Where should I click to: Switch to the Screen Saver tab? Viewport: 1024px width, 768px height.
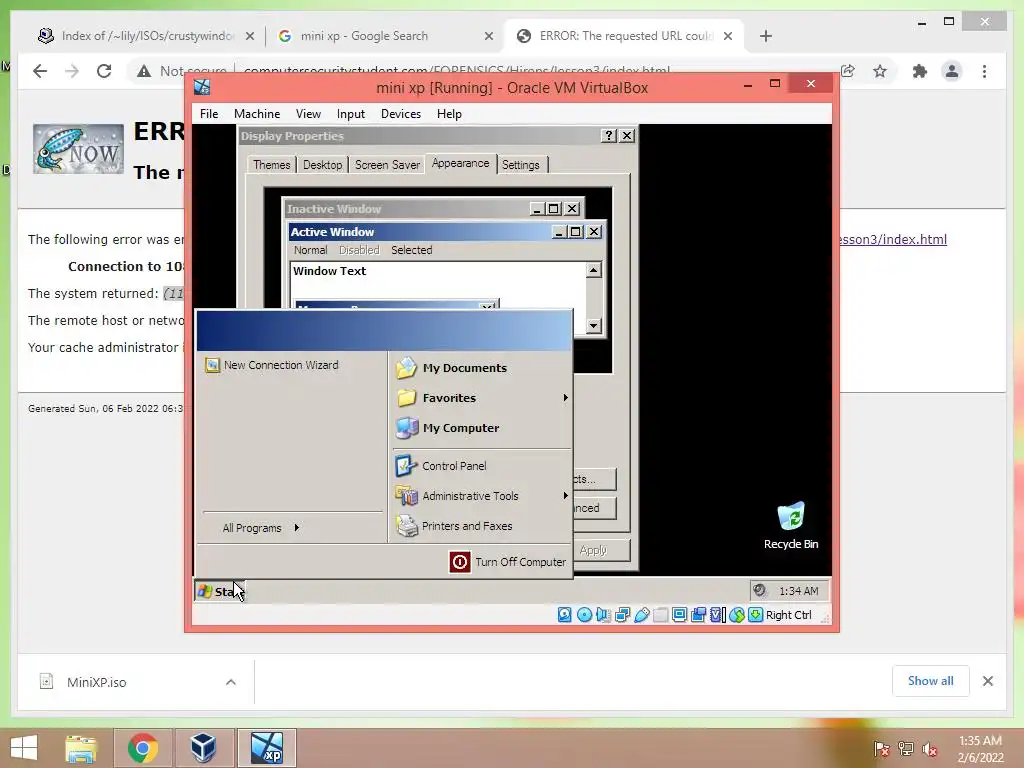coord(387,165)
